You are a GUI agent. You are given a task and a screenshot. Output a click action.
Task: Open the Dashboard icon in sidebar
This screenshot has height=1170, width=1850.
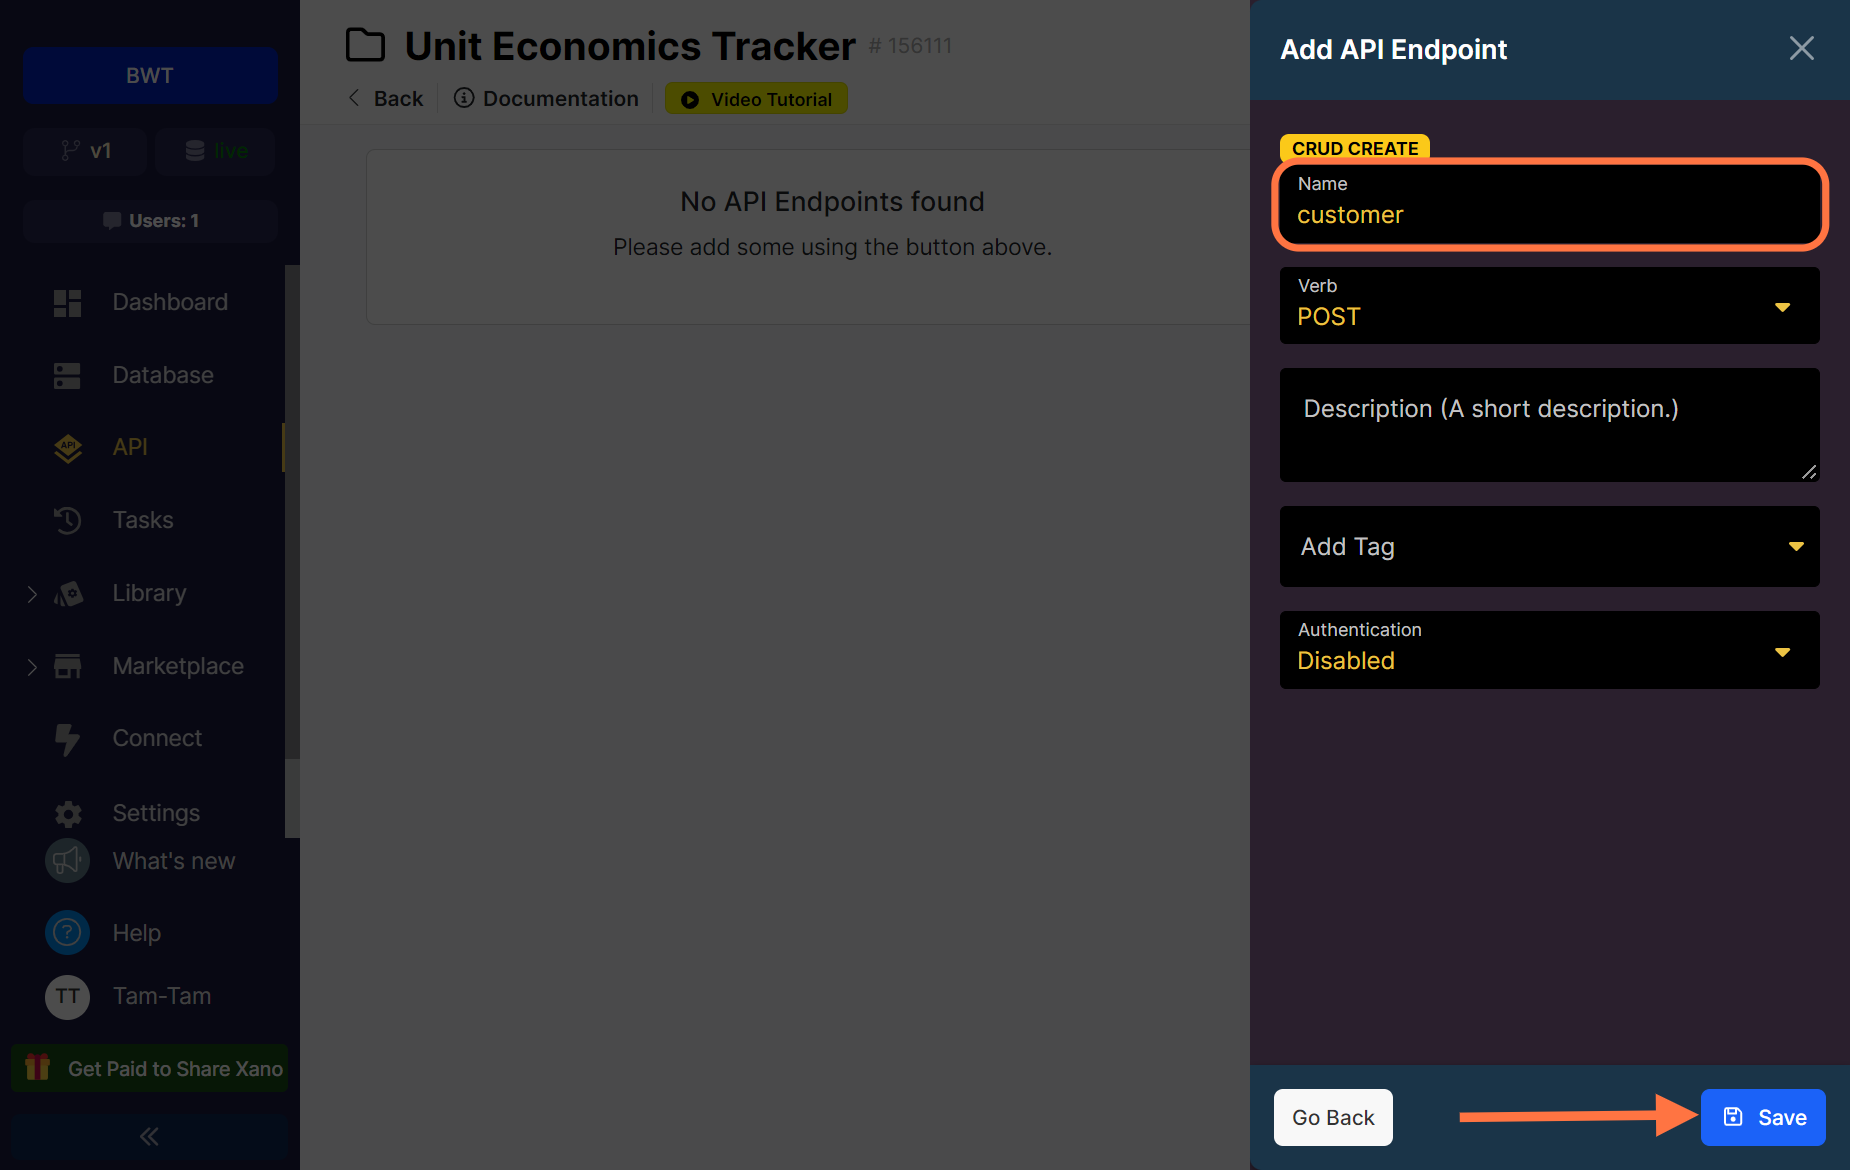coord(67,303)
